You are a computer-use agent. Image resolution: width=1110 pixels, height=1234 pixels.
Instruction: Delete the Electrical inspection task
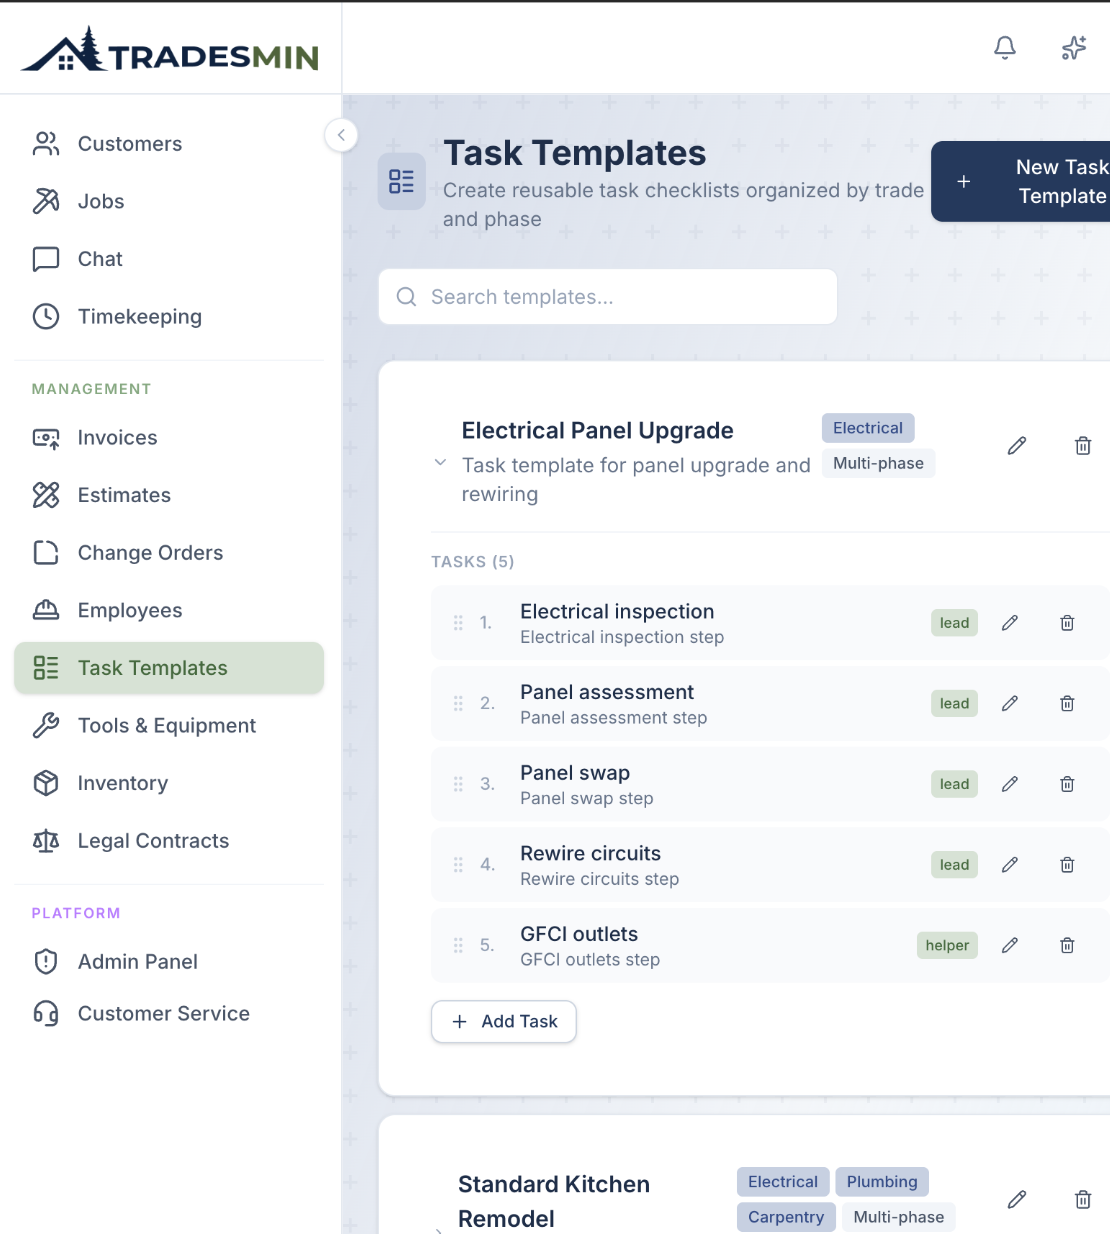[x=1067, y=623]
